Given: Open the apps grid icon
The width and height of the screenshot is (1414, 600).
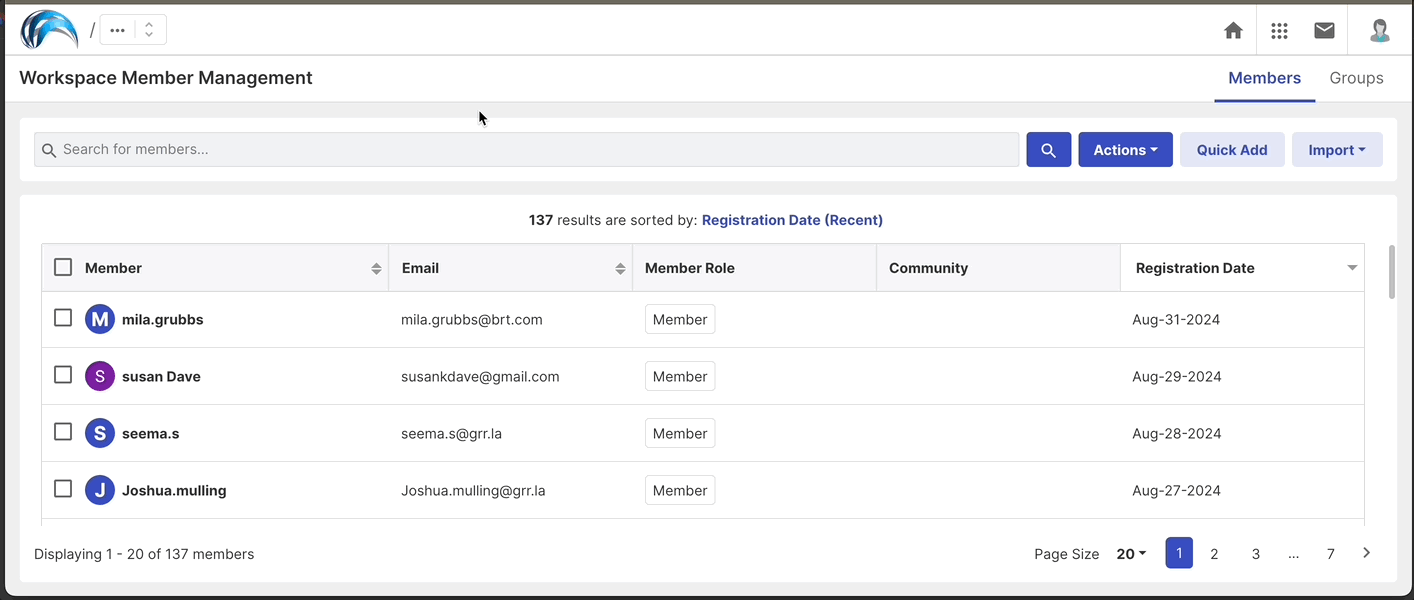Looking at the screenshot, I should (1279, 30).
